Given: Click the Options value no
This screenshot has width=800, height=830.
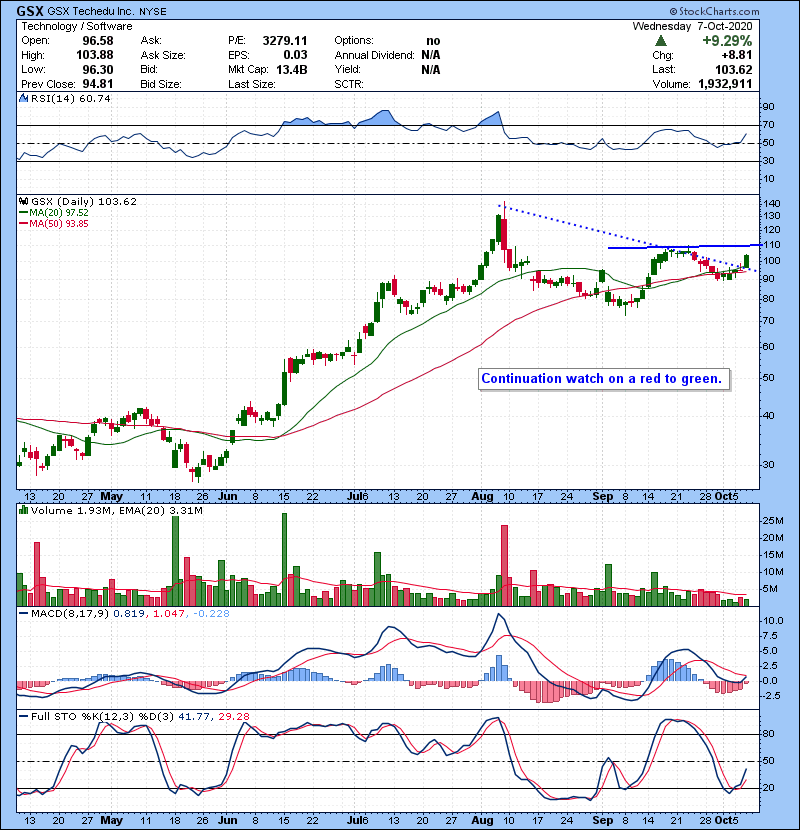Looking at the screenshot, I should [433, 41].
